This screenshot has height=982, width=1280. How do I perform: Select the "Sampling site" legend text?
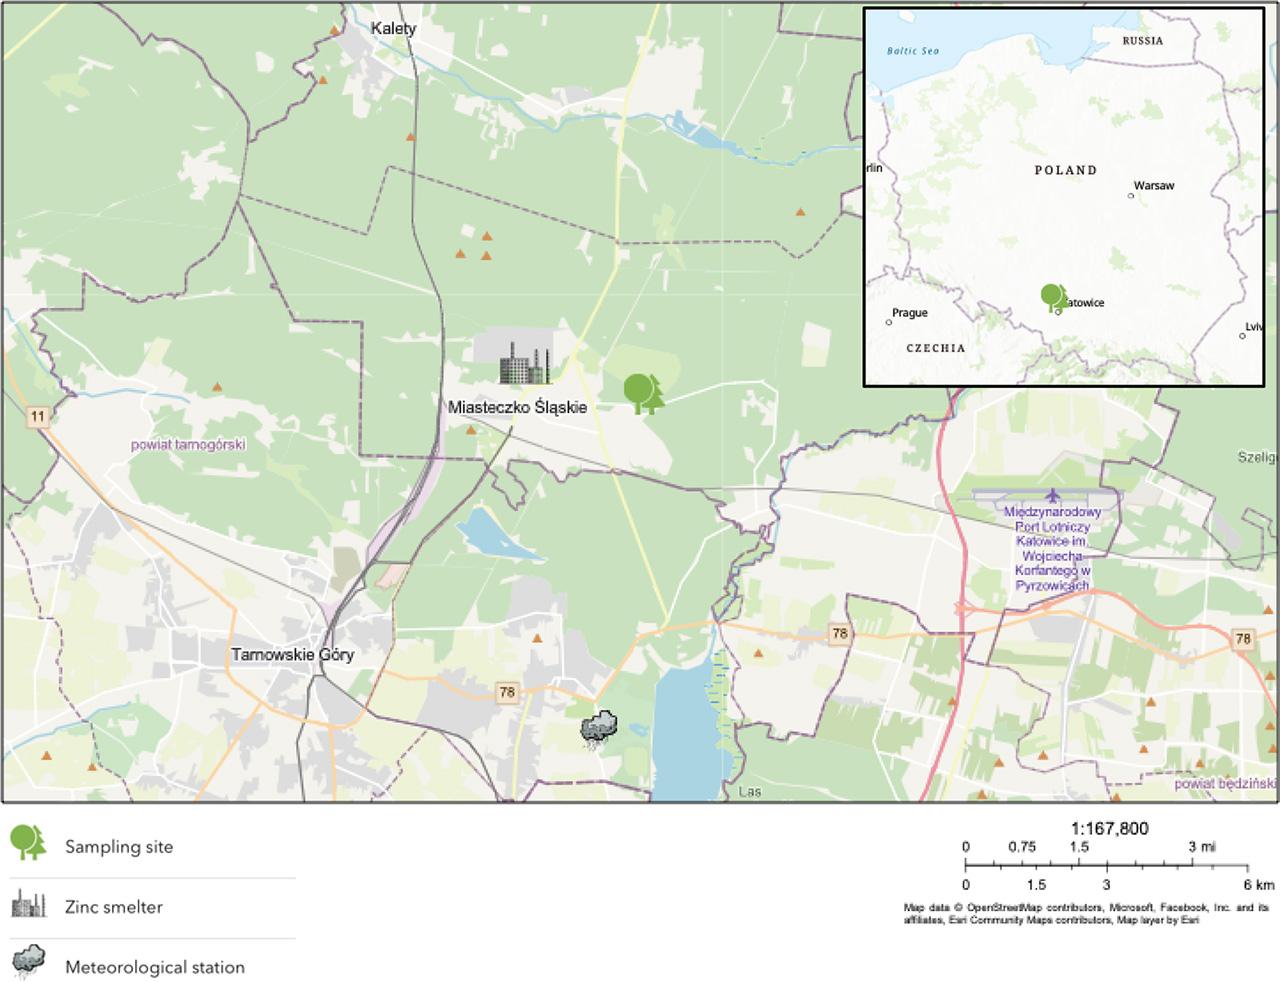pyautogui.click(x=119, y=847)
